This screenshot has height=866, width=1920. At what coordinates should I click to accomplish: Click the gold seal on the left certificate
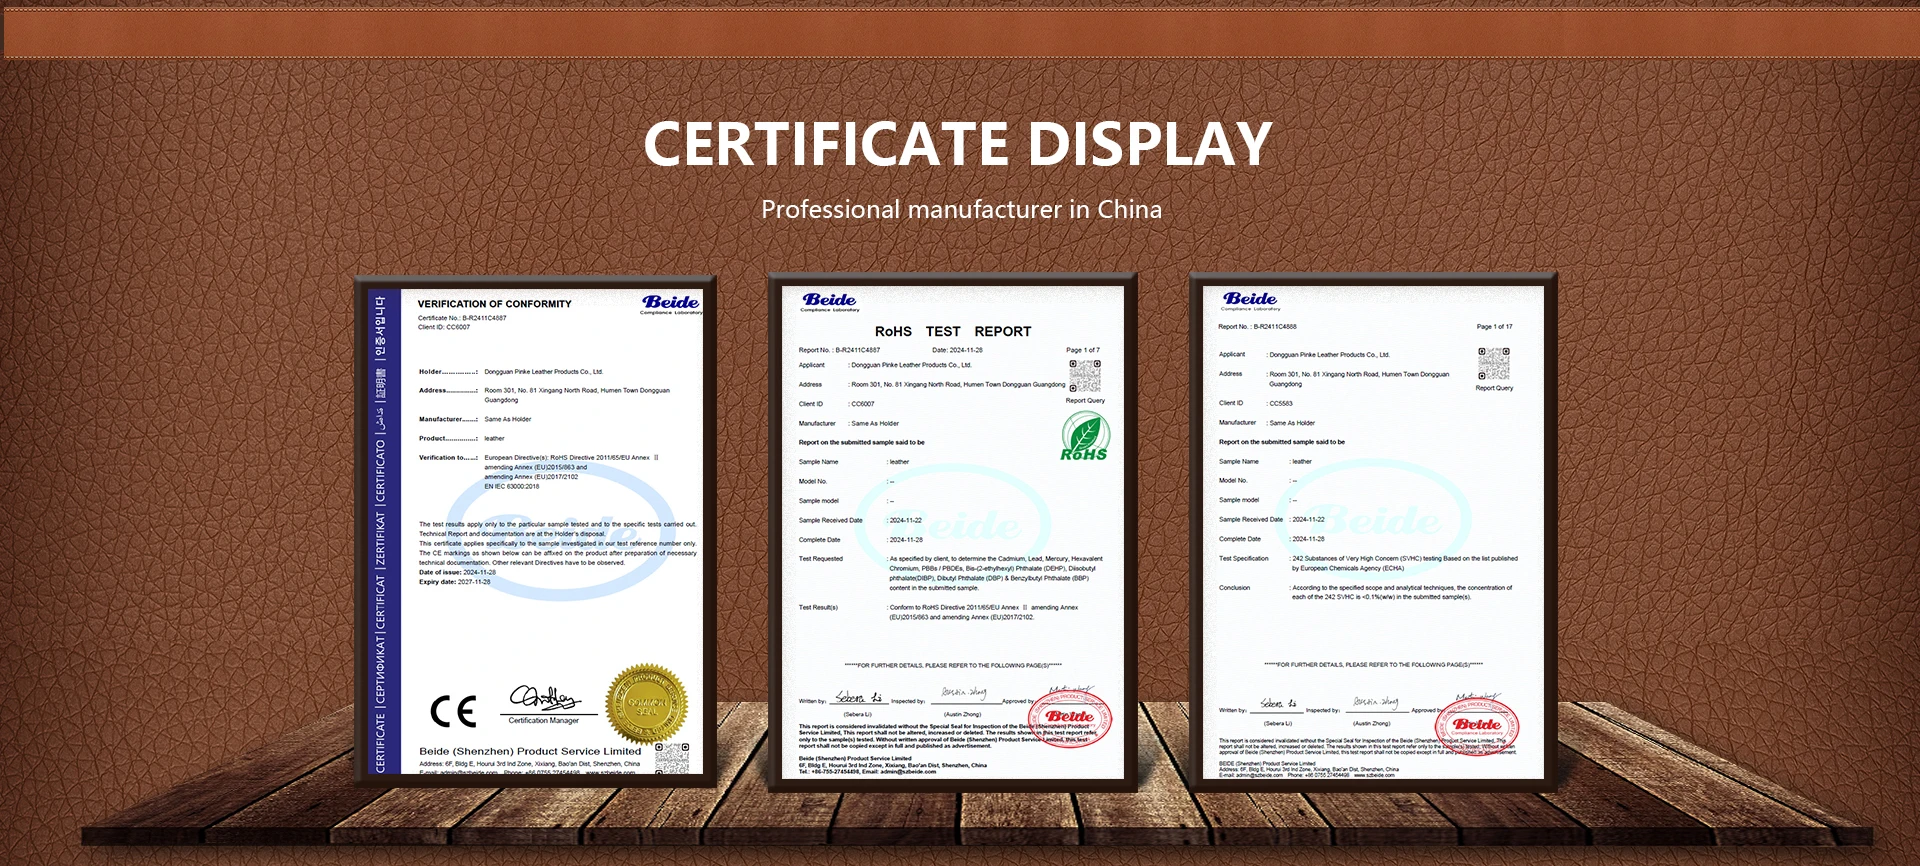click(646, 704)
